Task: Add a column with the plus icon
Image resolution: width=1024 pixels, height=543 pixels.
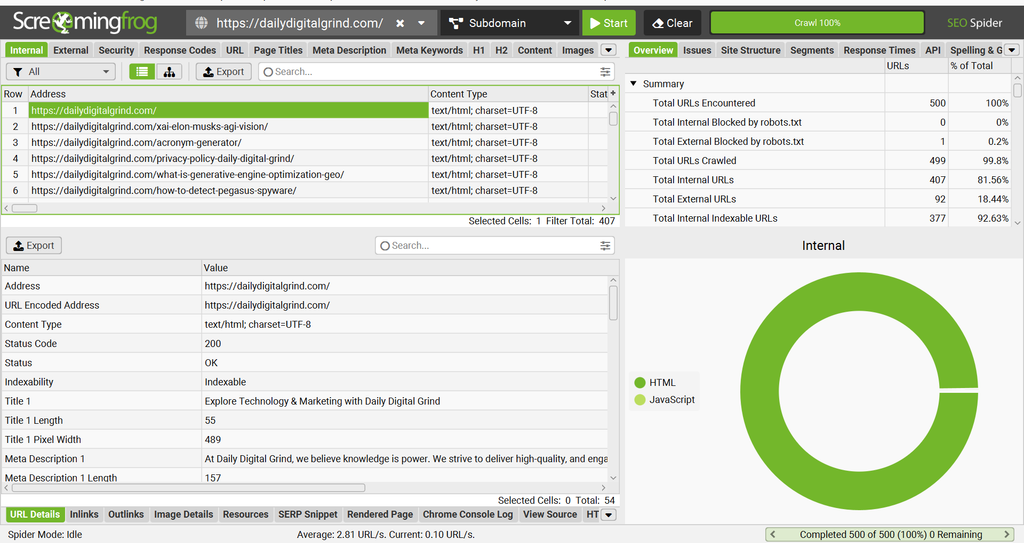Action: 613,93
